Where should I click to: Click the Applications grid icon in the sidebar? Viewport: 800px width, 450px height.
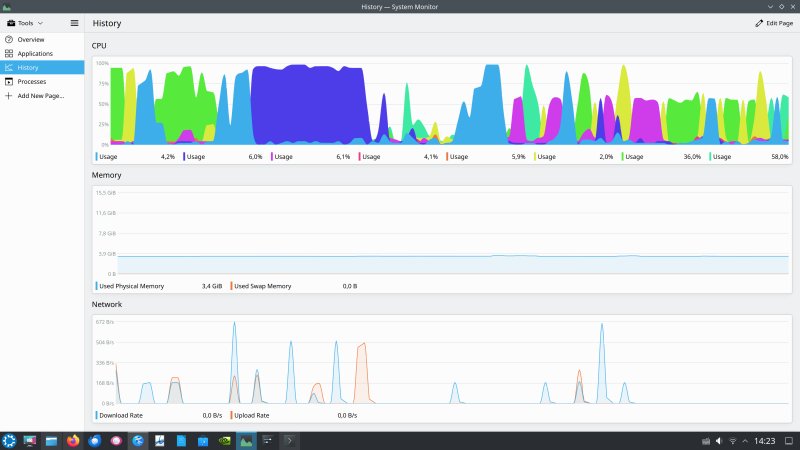(x=9, y=54)
